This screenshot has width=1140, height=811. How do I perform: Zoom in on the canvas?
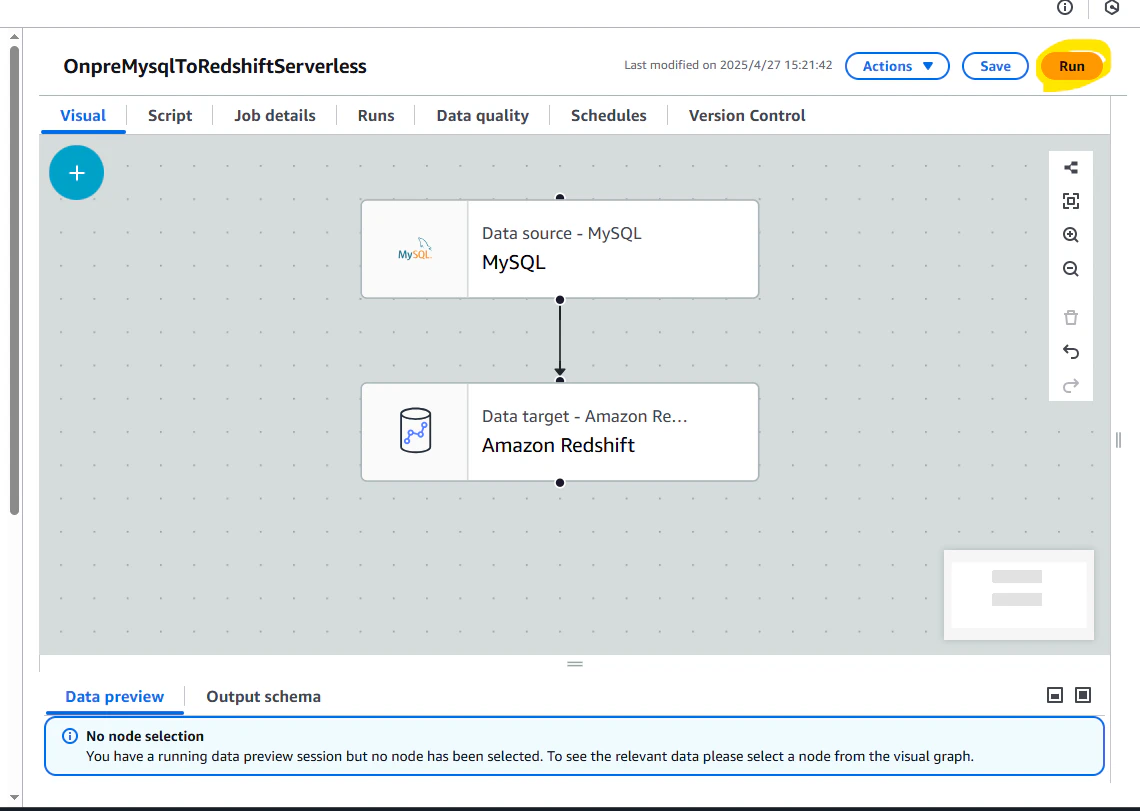[1071, 235]
